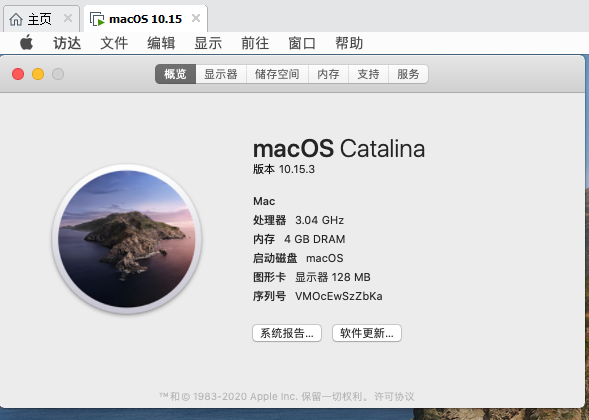
Task: Click the 系统报告... button
Action: click(287, 333)
